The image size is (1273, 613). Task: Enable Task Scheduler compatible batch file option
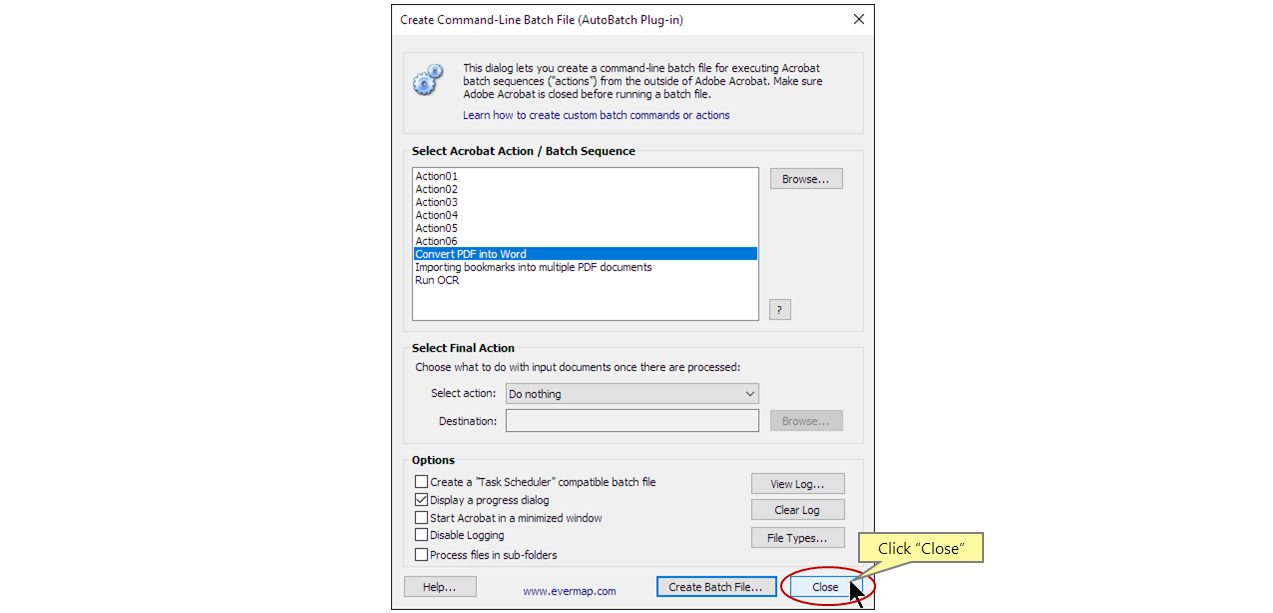[422, 481]
